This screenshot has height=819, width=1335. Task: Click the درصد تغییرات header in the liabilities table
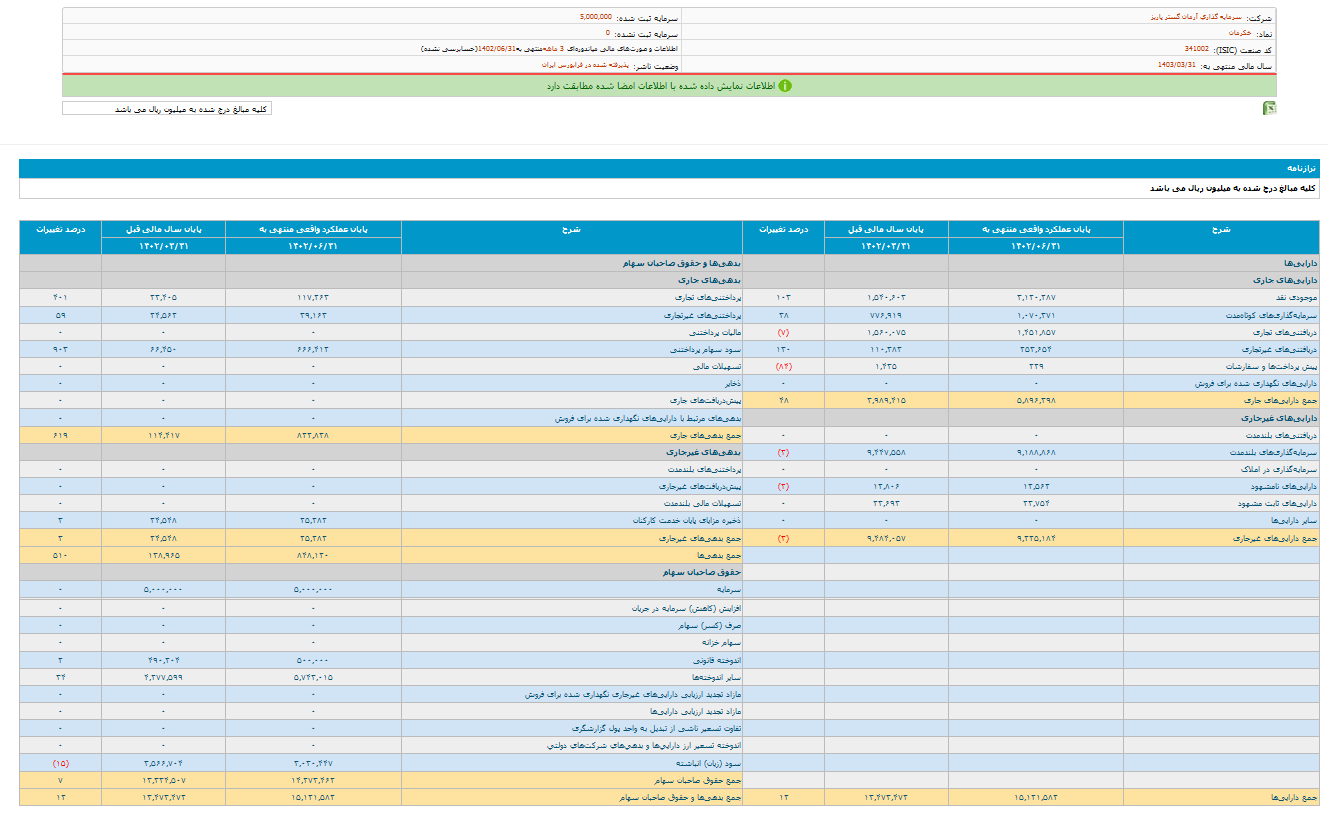60,230
